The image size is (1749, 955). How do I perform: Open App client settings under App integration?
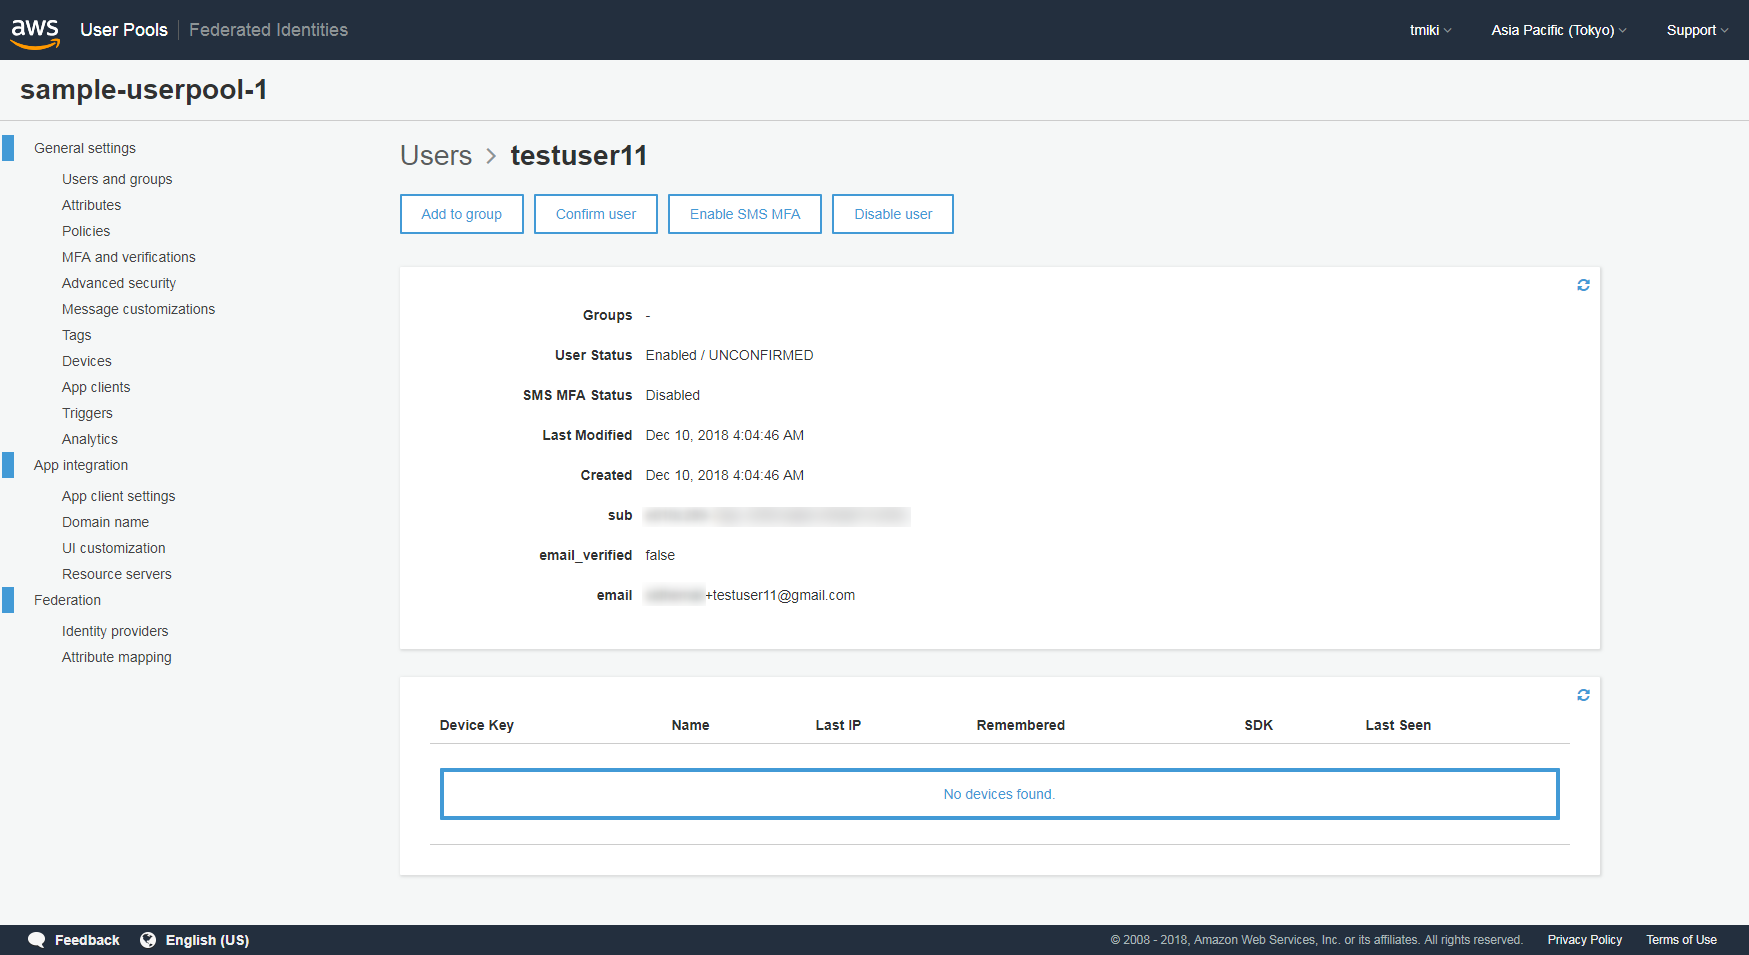118,496
